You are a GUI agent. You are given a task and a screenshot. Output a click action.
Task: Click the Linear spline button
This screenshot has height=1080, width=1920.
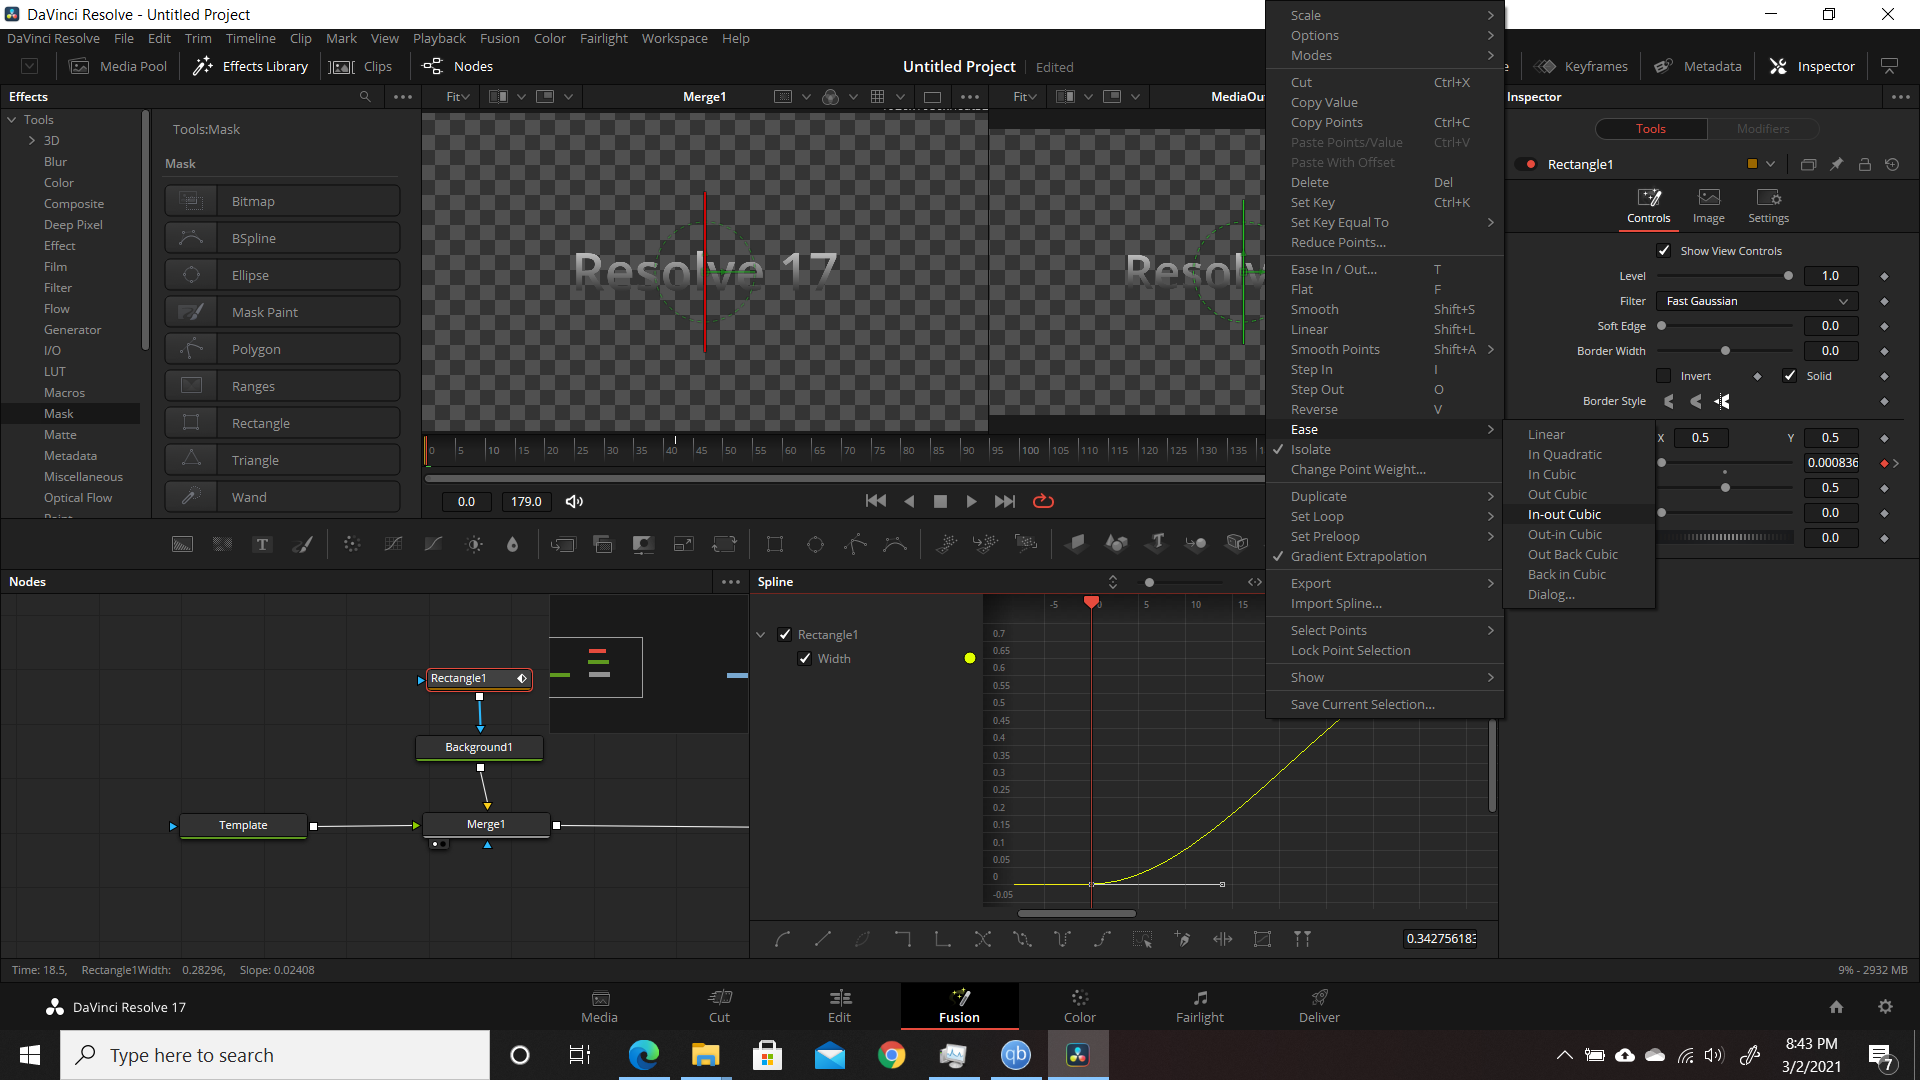pos(822,939)
